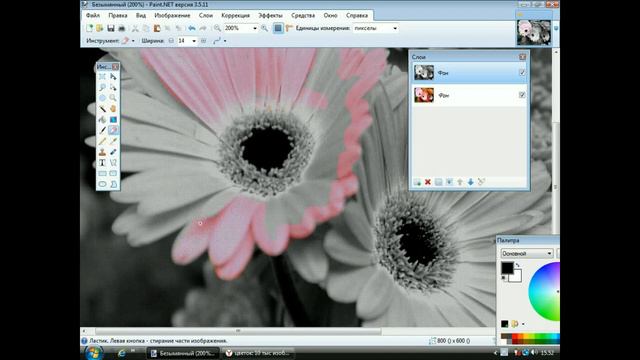Toggle the pixel grid button
Viewport: 640px width, 360px height.
278,28
